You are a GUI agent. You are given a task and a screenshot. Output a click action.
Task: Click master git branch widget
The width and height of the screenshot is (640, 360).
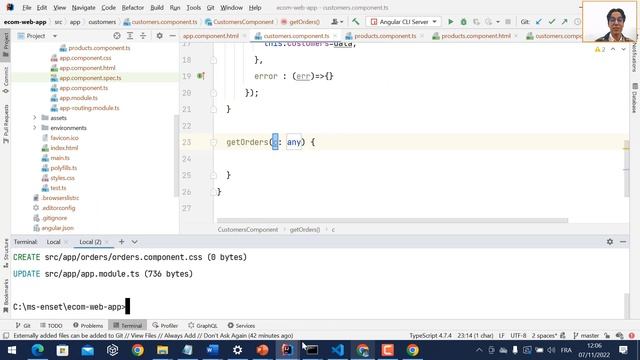pyautogui.click(x=586, y=336)
